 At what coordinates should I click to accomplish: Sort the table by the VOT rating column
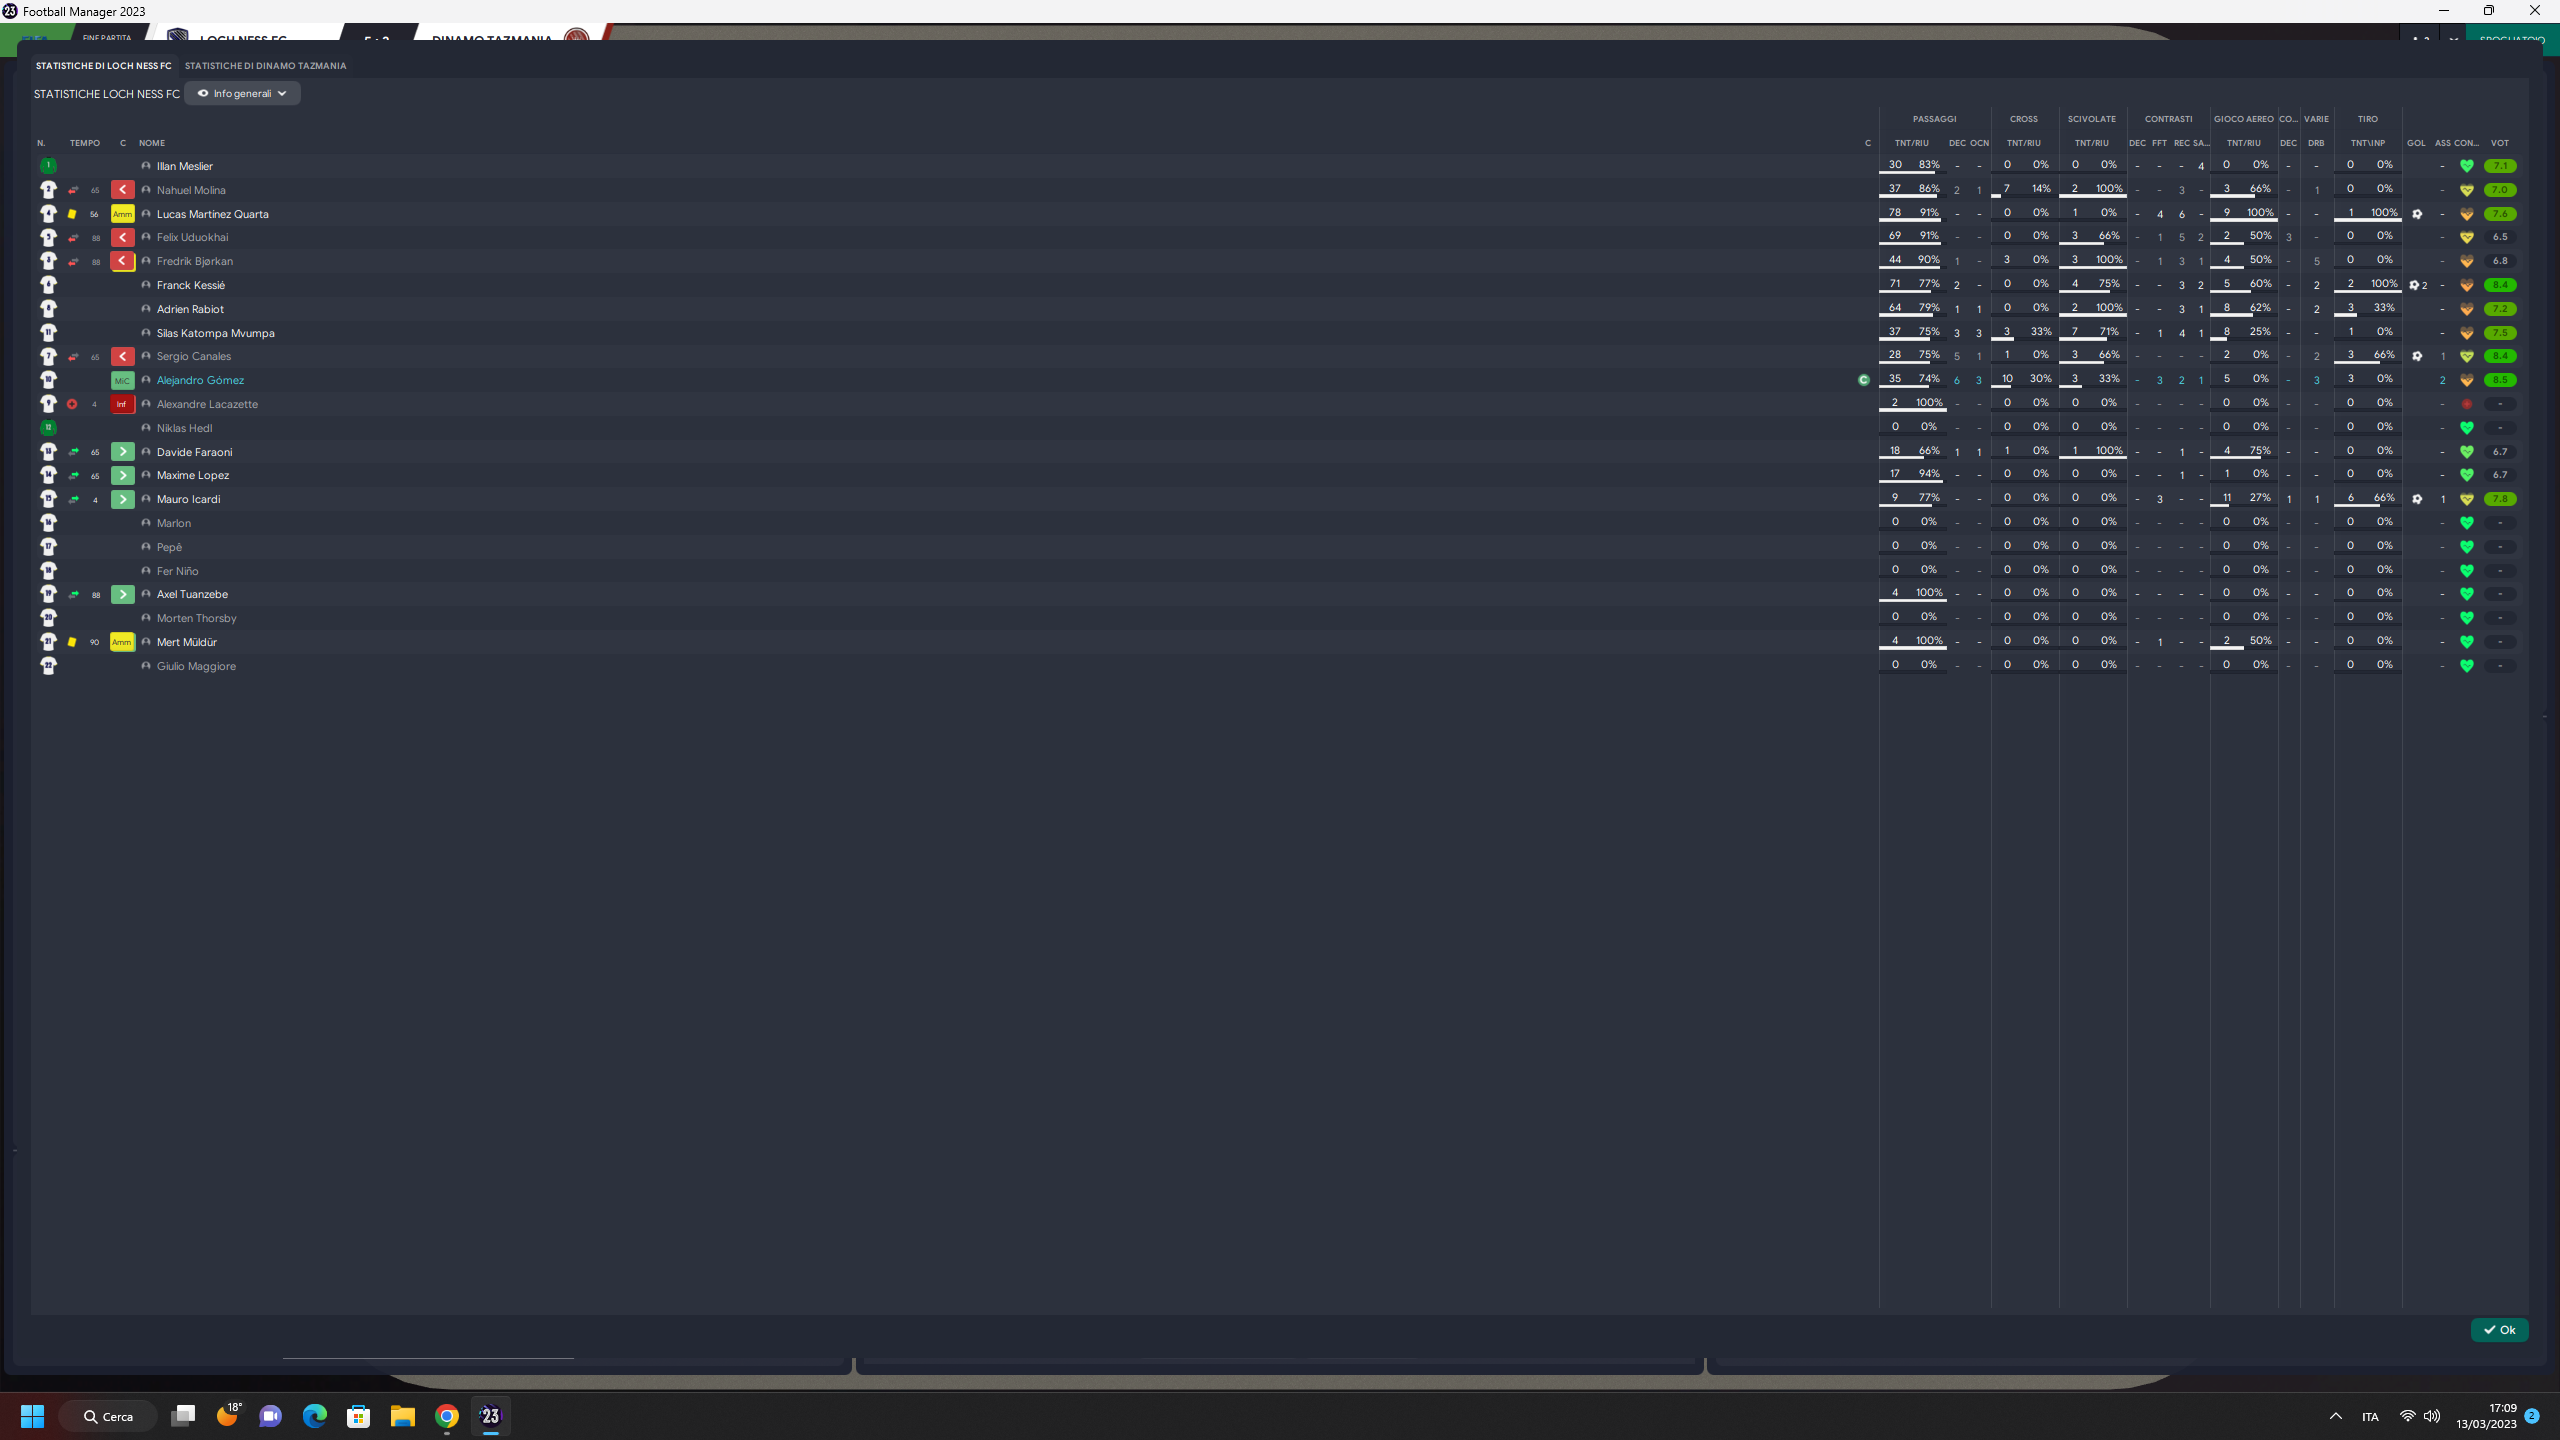[2500, 143]
